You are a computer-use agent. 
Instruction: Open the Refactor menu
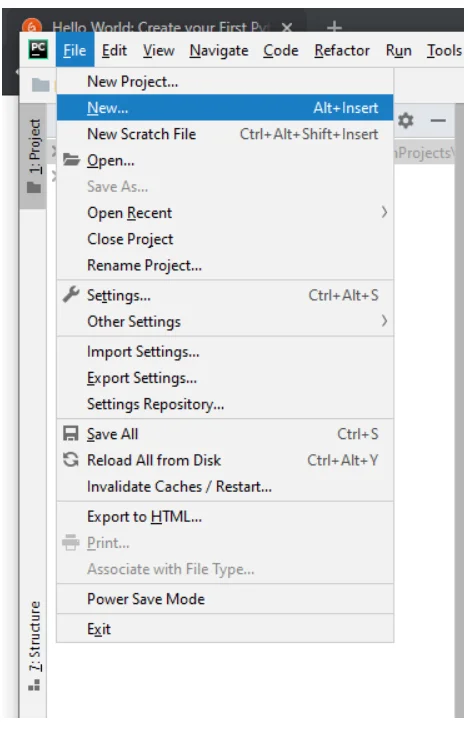342,50
